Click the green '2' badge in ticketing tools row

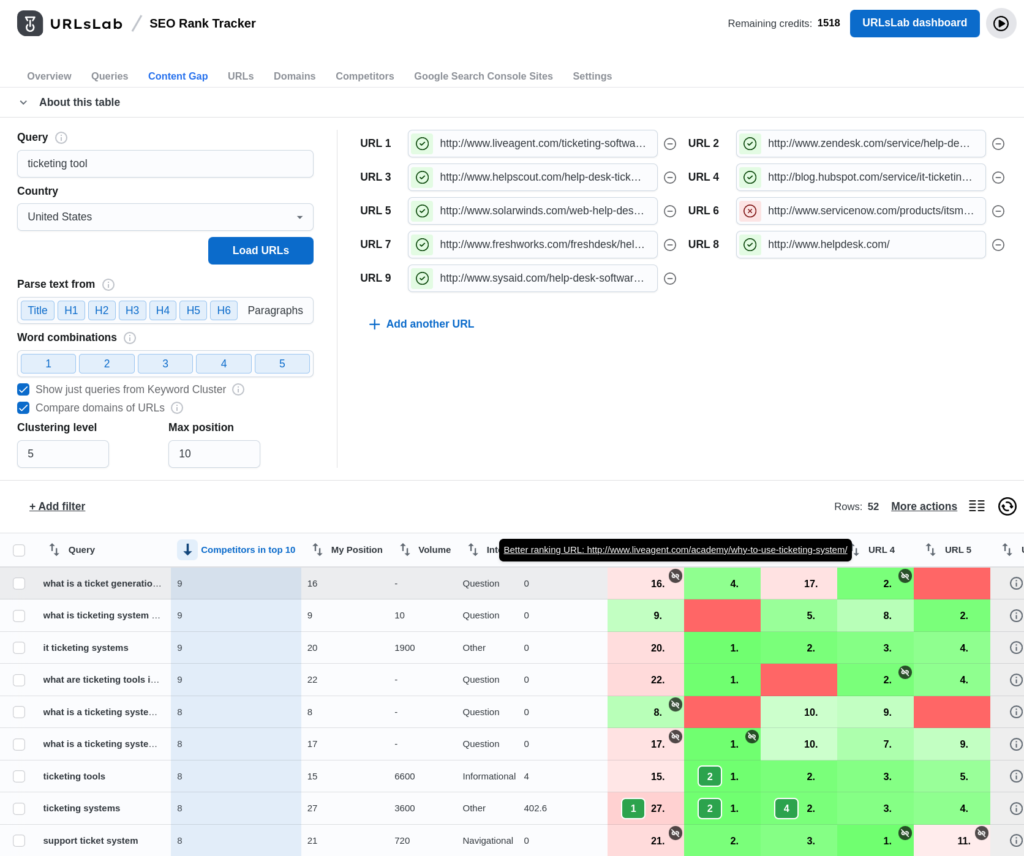710,776
